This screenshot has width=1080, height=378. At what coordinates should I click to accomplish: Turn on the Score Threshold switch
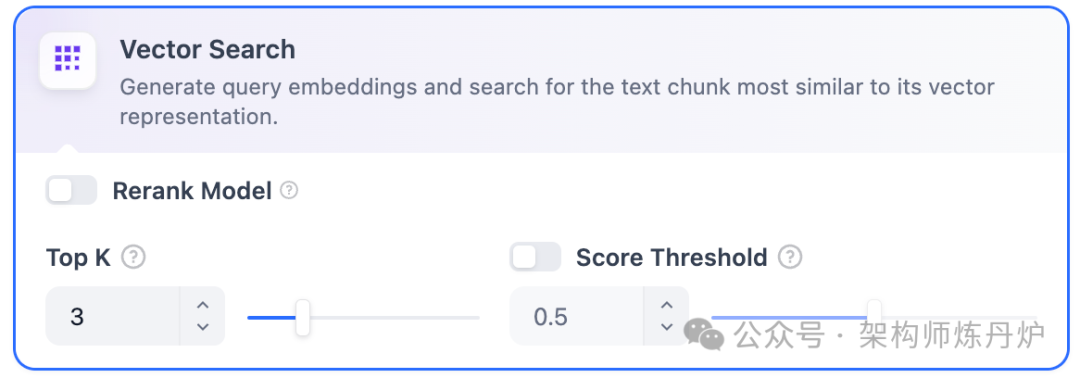(535, 258)
